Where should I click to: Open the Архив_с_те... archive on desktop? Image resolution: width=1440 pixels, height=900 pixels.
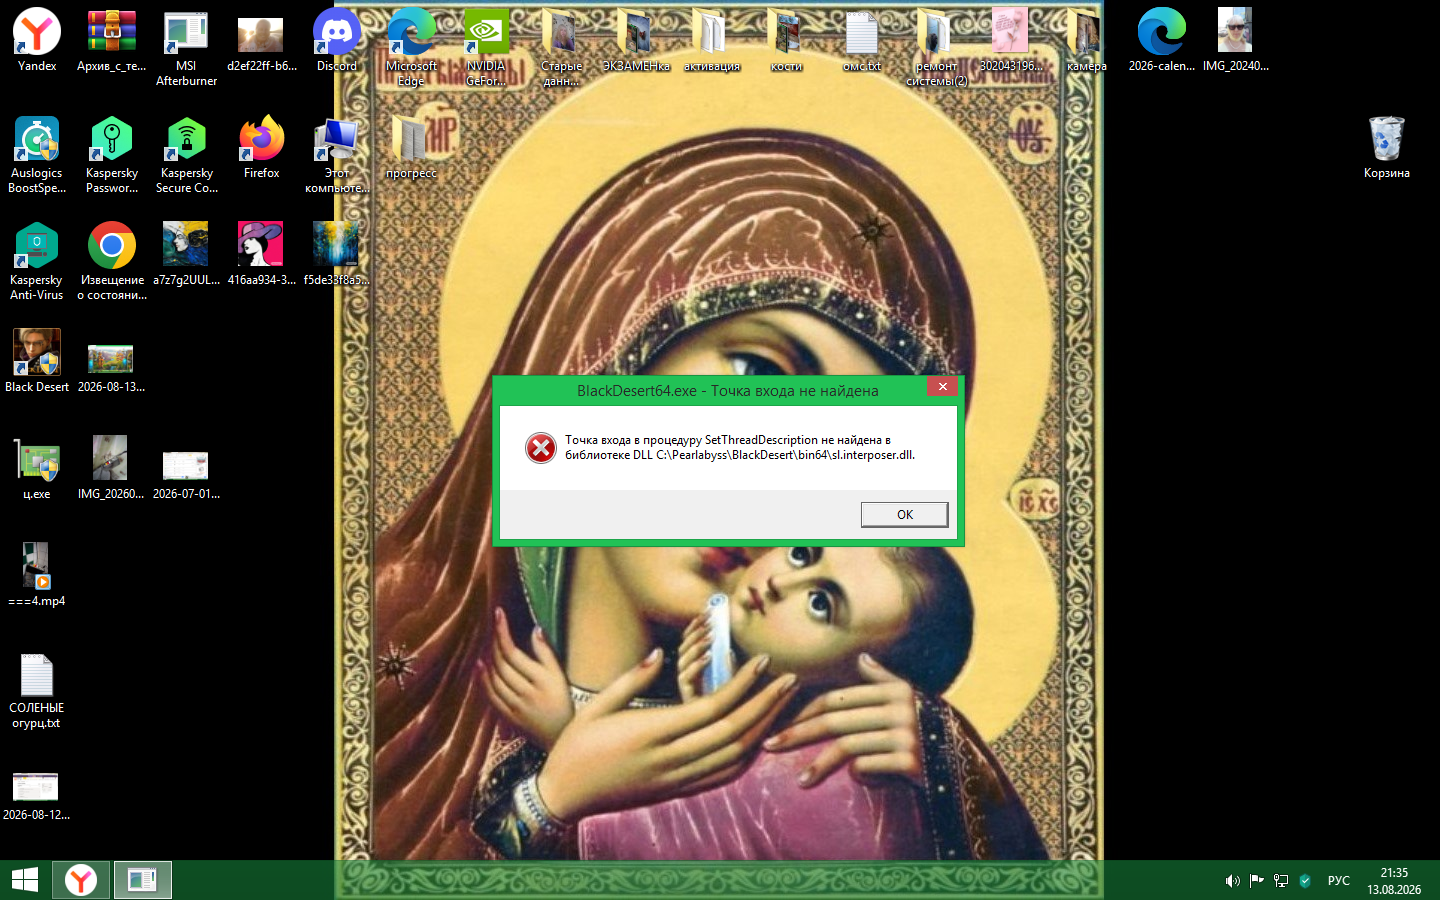coord(111,41)
